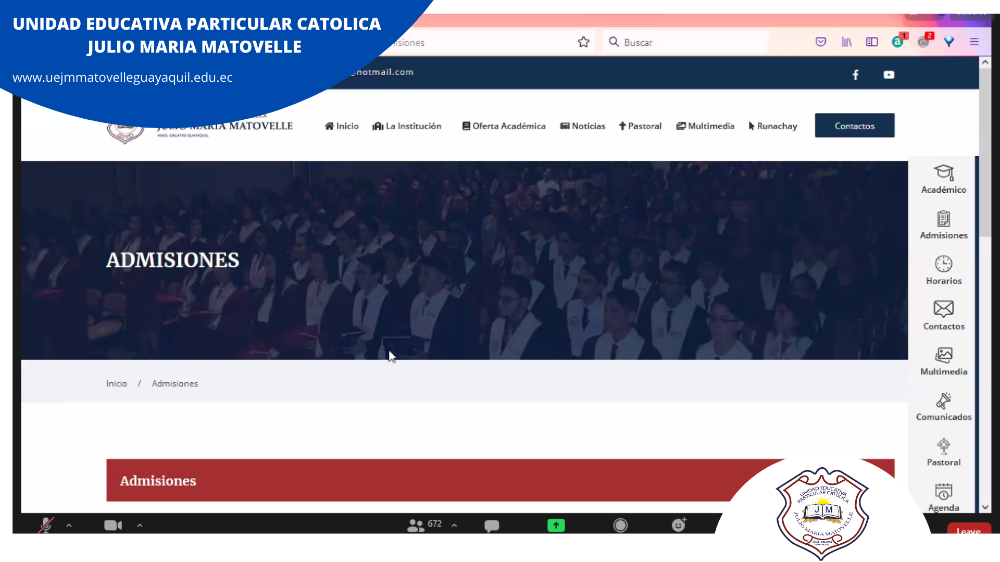Open the Multimedia menu in navbar

point(705,126)
